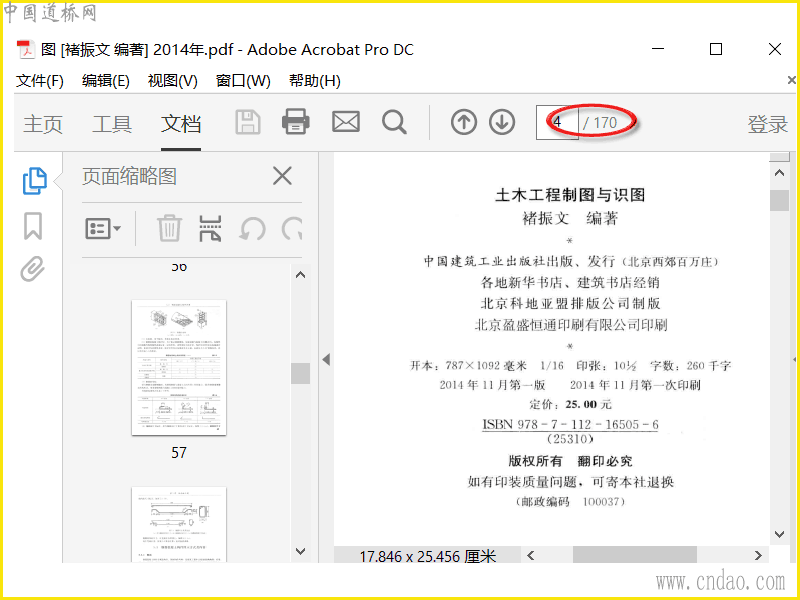Screen dimensions: 800x600
Task: Click document vertical scrollbar thumb
Action: click(779, 200)
